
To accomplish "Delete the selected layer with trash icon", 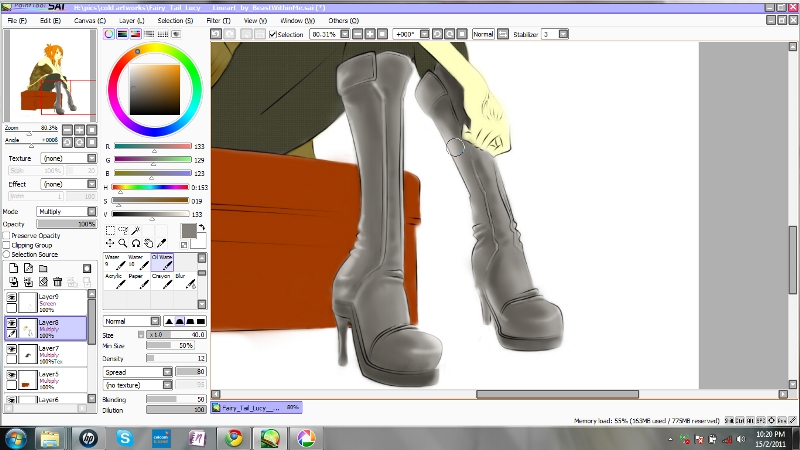I will [x=58, y=282].
